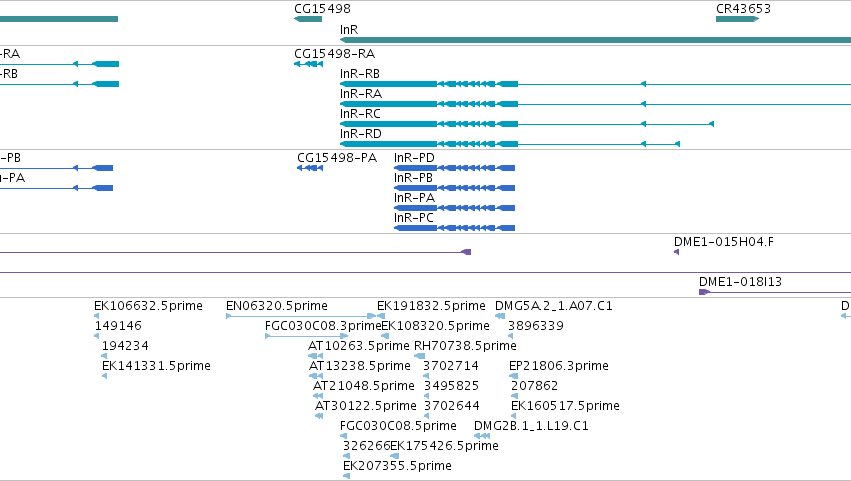Select the AT10263.5prime EST label

coord(359,346)
